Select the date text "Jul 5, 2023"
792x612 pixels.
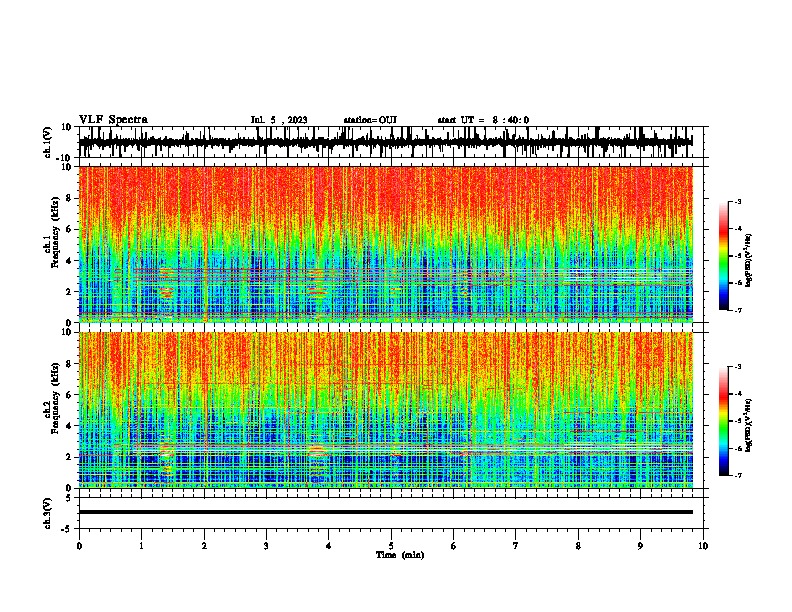tap(279, 120)
